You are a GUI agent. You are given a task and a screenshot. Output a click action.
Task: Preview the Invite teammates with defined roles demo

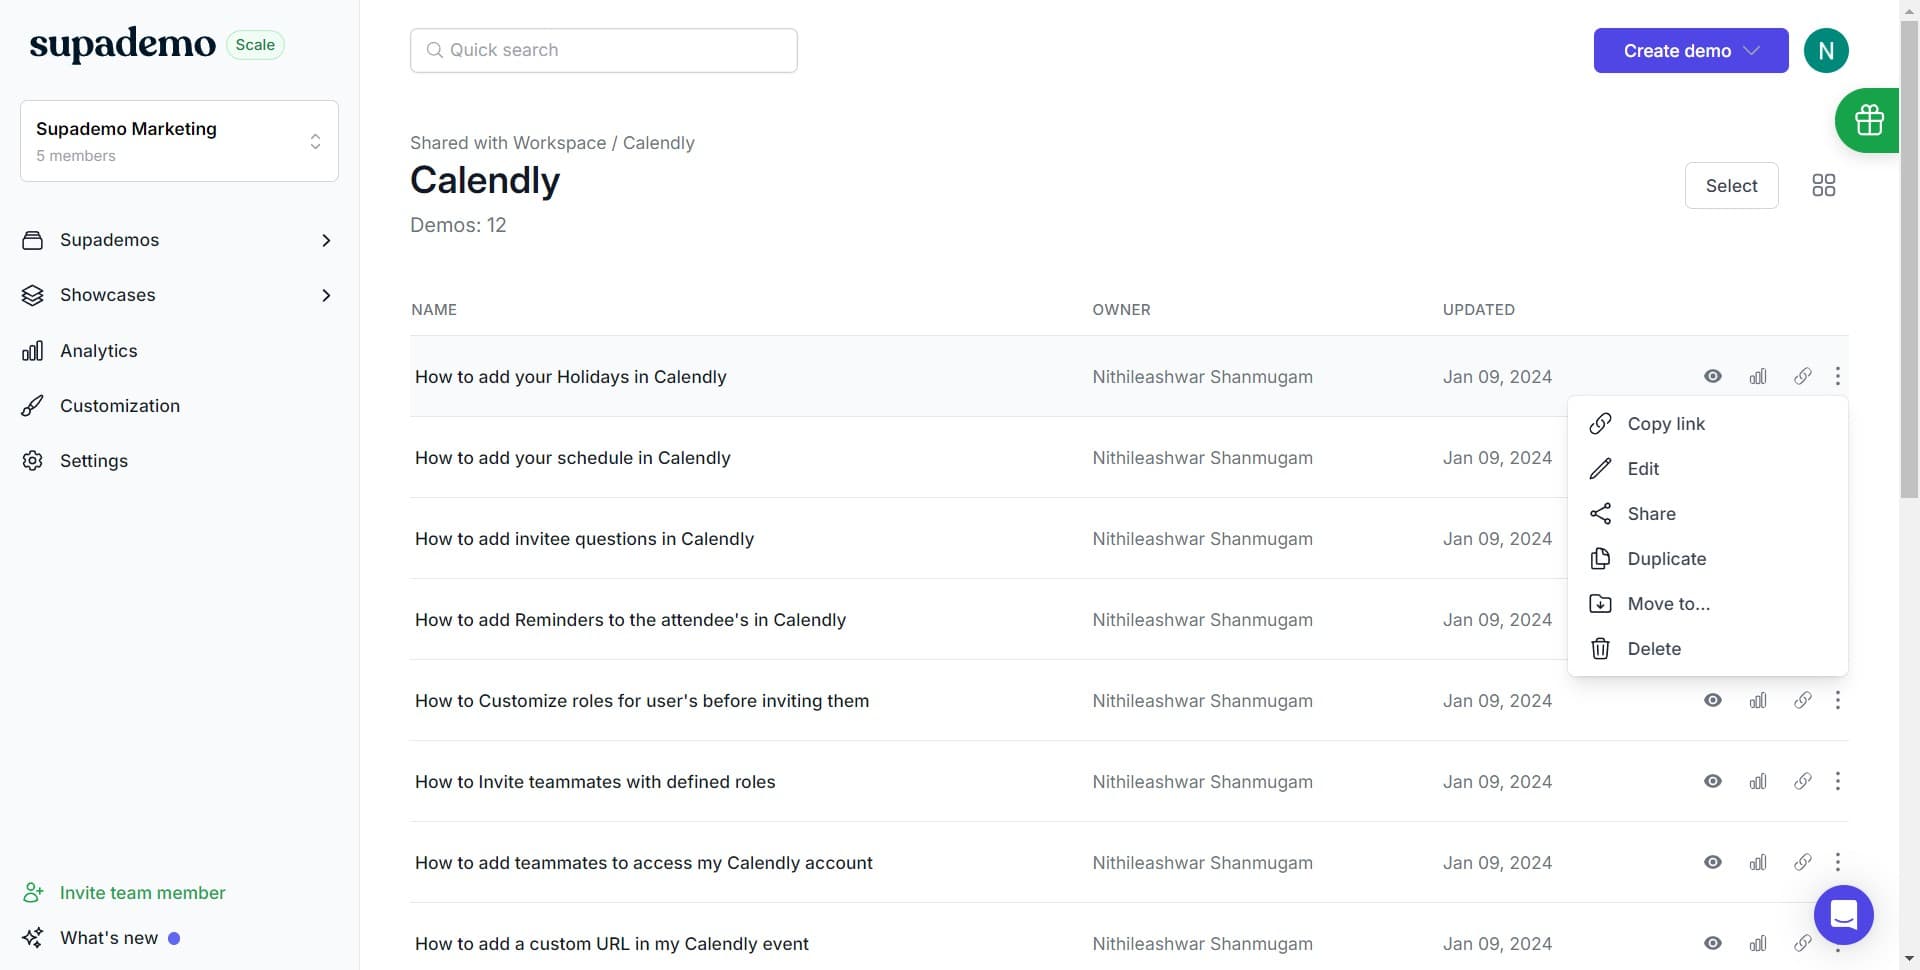(x=1712, y=782)
